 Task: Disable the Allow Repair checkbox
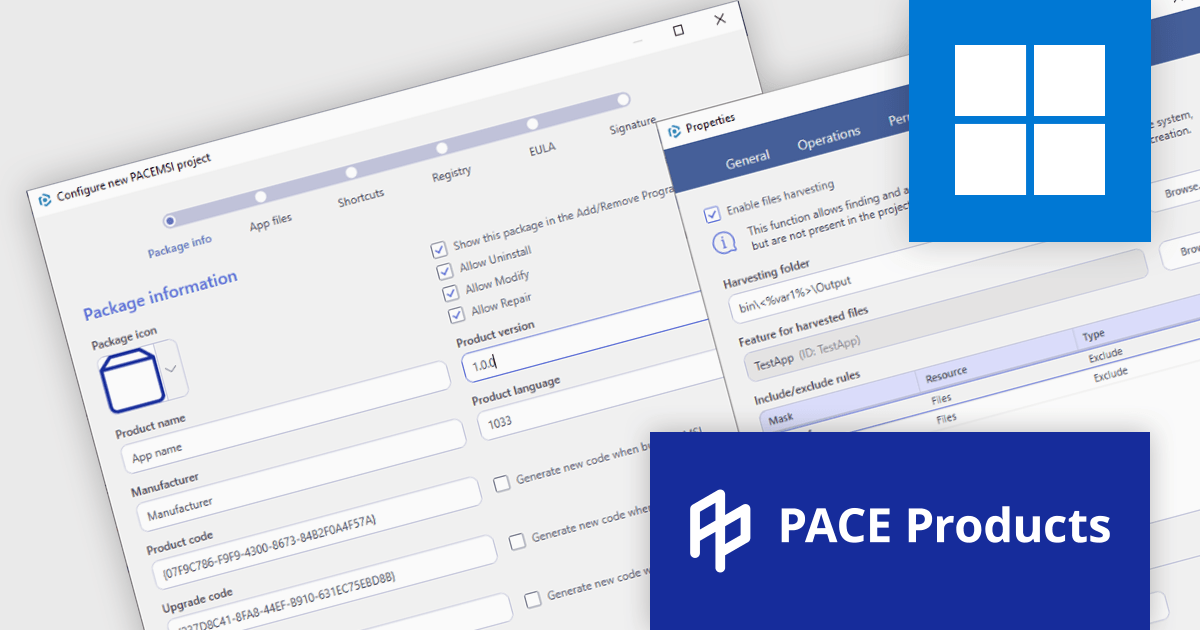coord(457,315)
